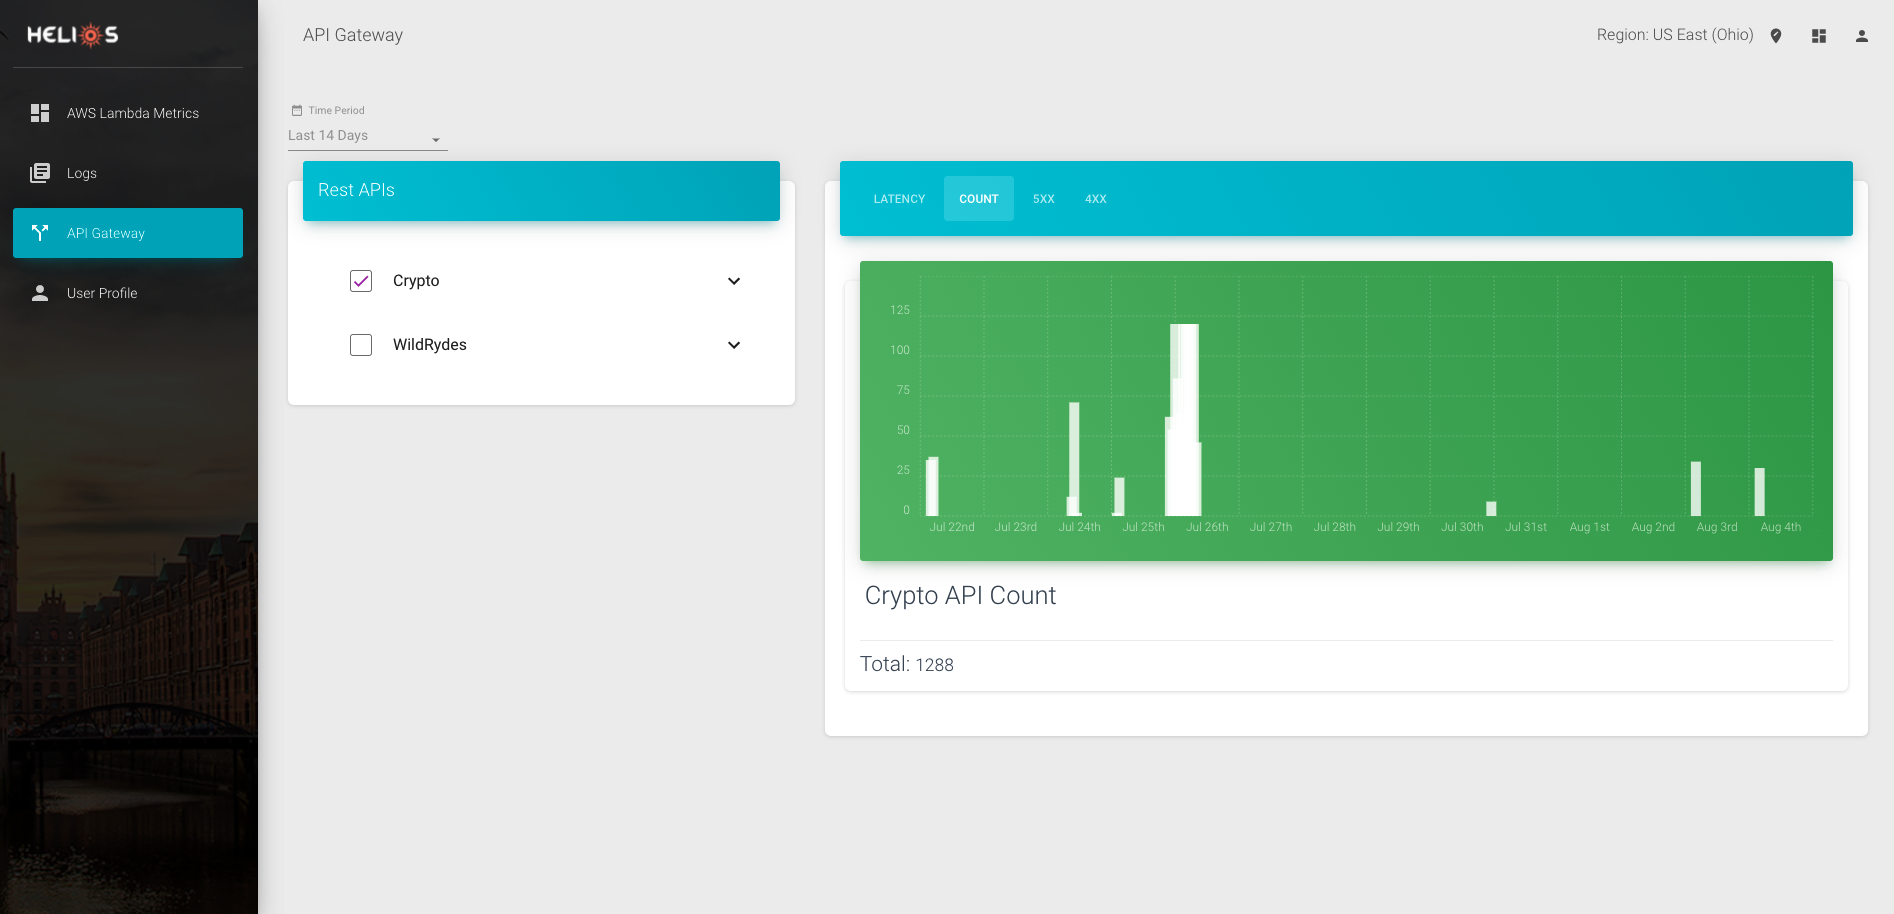
Task: Open AWS Lambda Metrics page
Action: pyautogui.click(x=128, y=113)
